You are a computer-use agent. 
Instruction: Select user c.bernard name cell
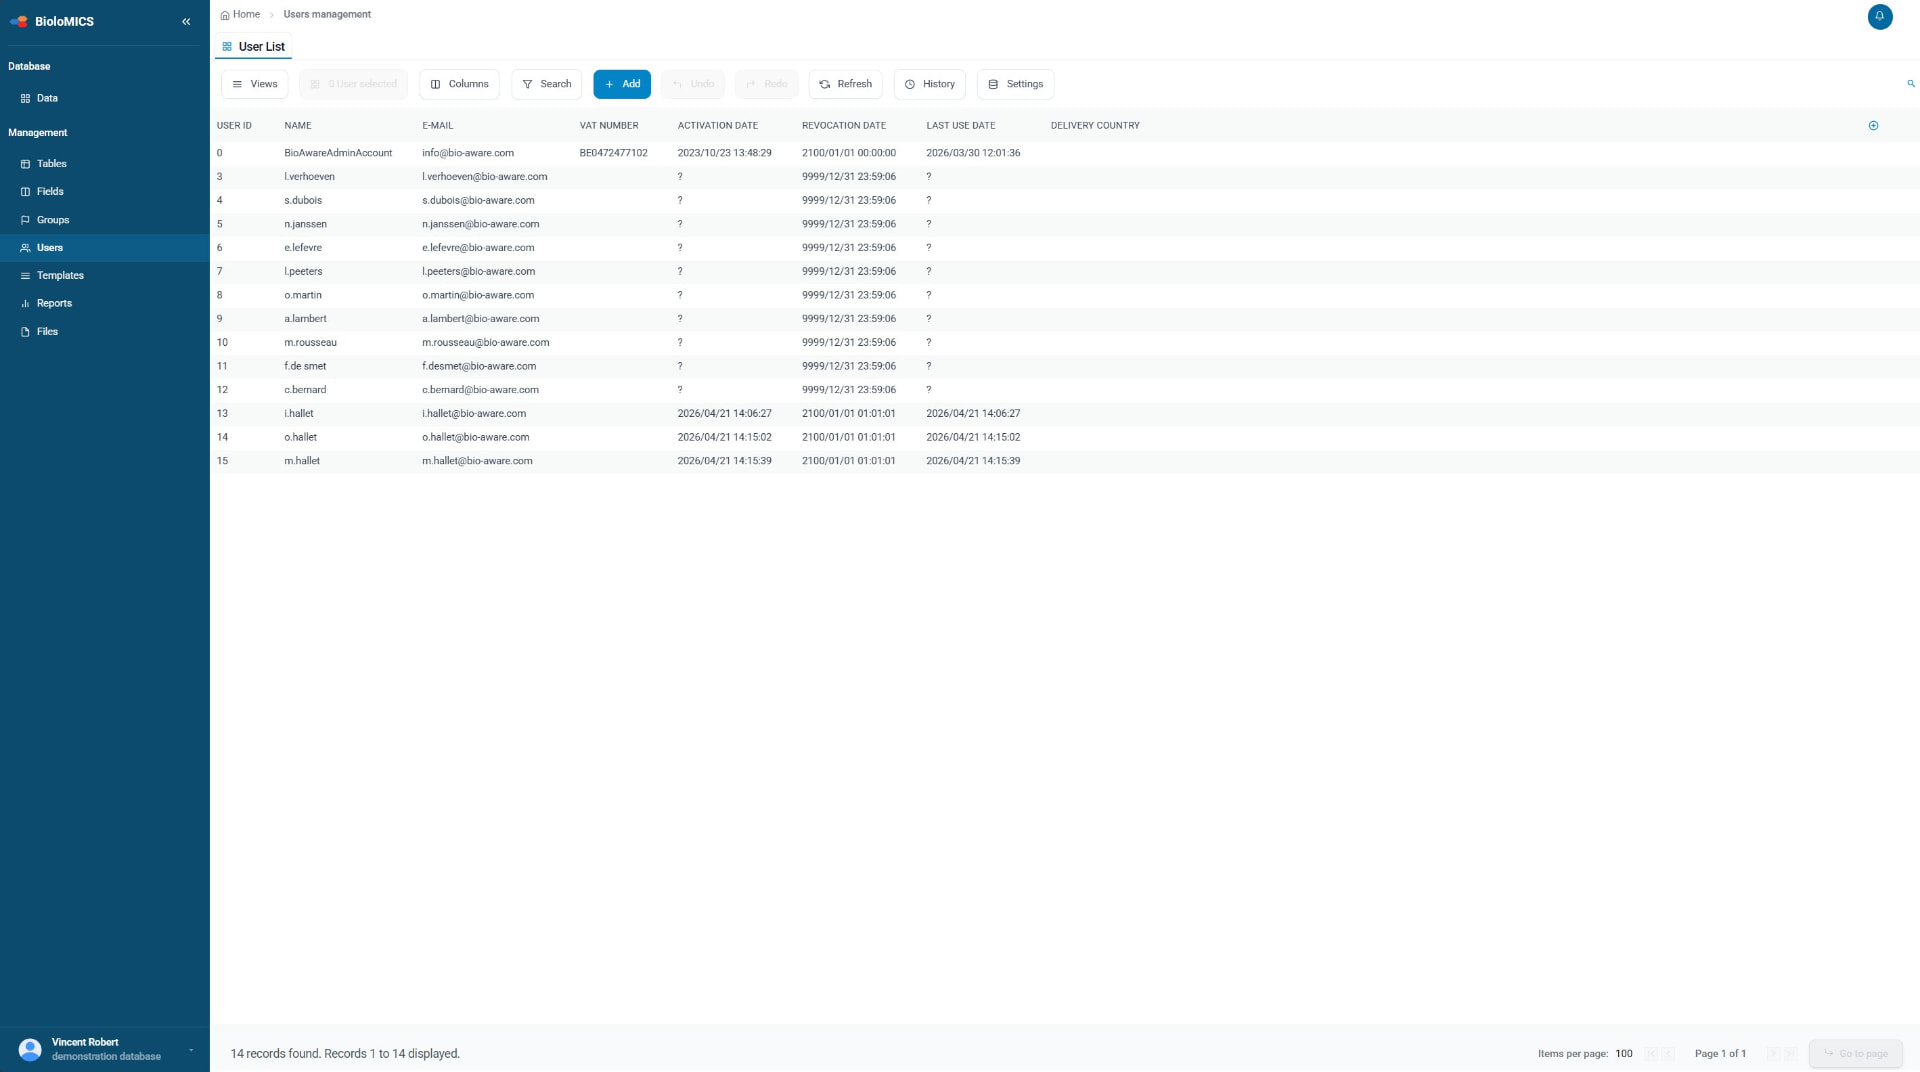coord(305,390)
